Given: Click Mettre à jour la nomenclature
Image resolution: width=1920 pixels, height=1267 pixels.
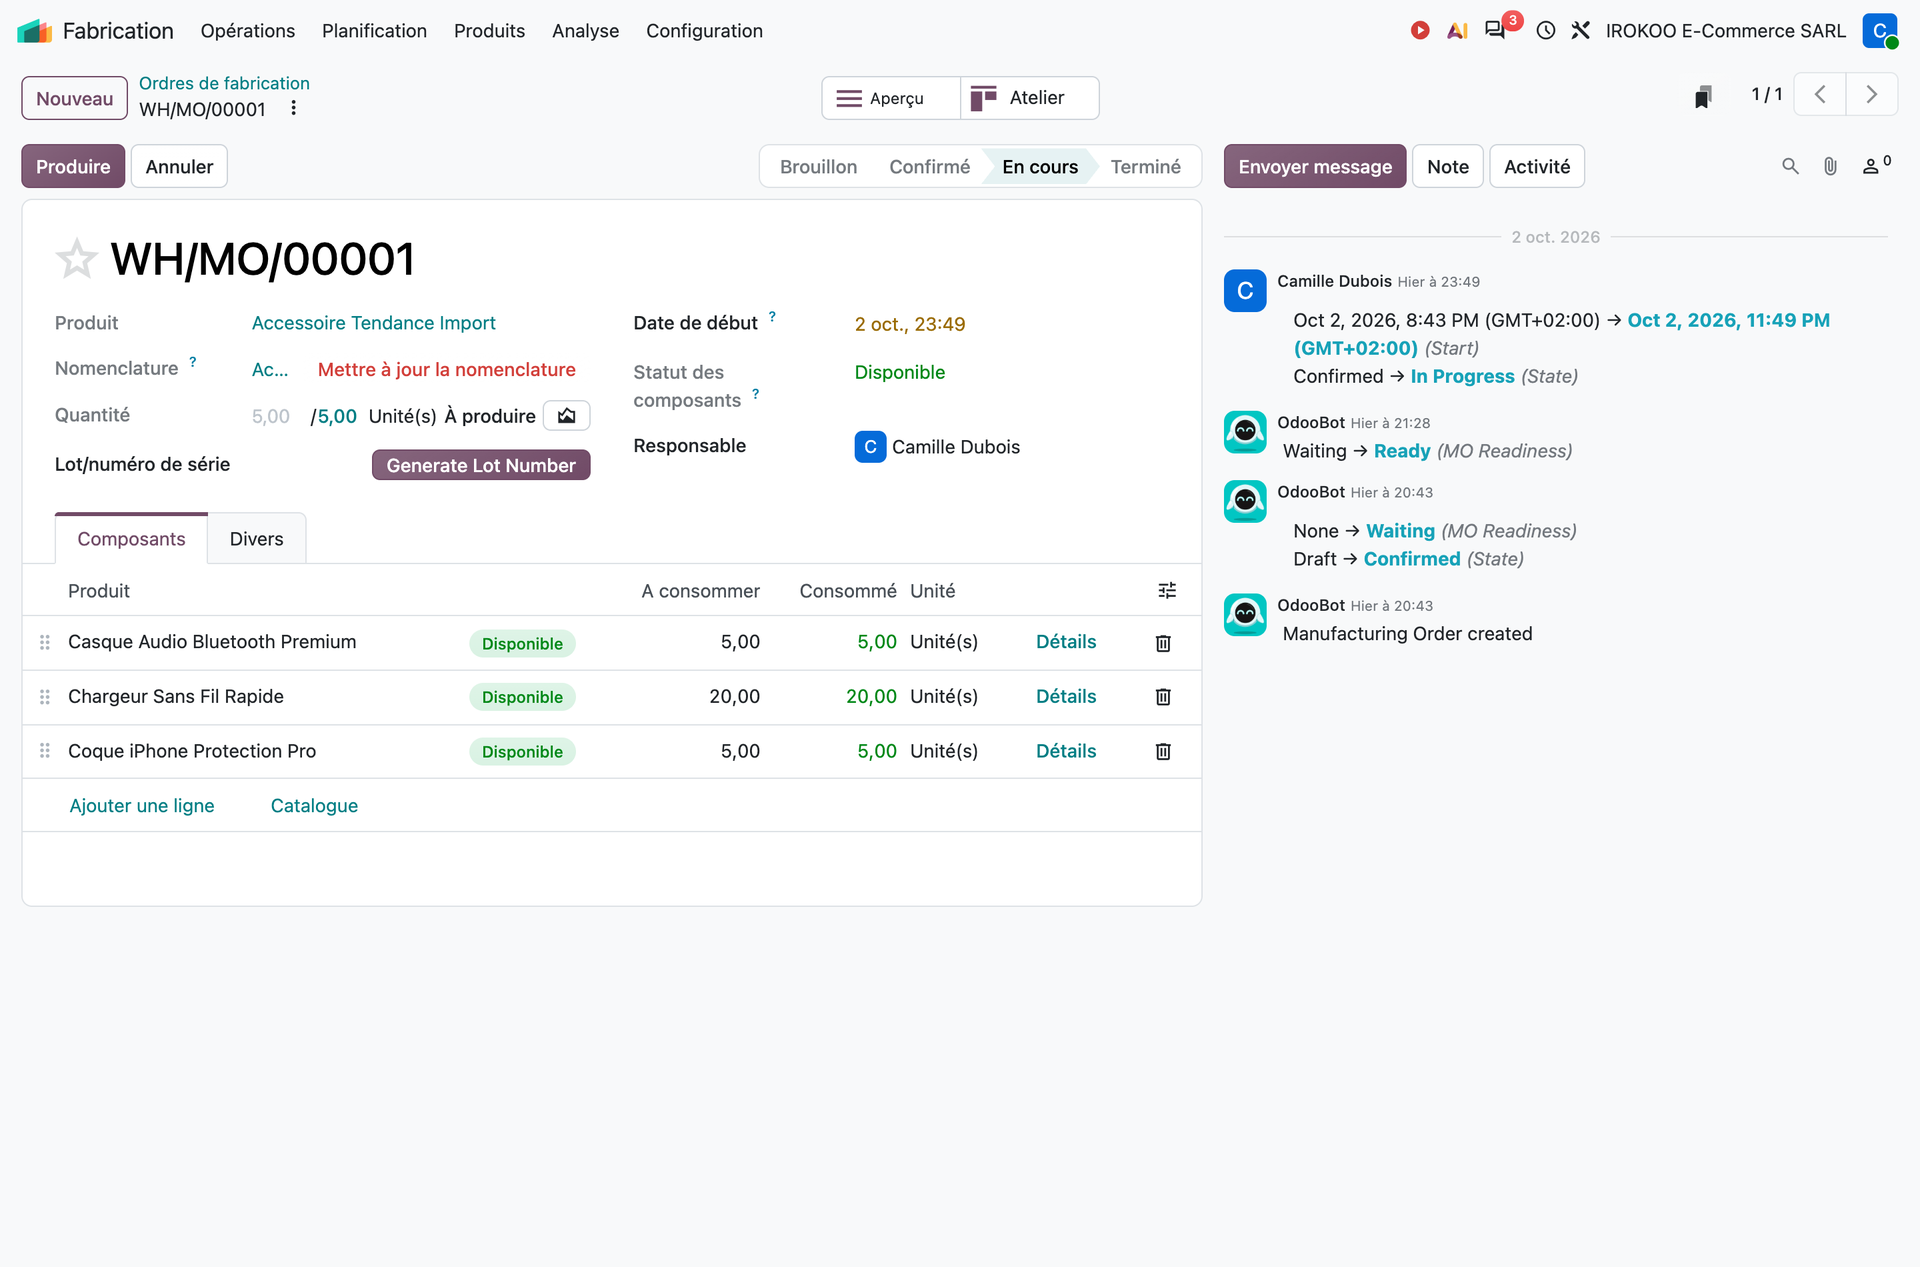Looking at the screenshot, I should [x=447, y=369].
